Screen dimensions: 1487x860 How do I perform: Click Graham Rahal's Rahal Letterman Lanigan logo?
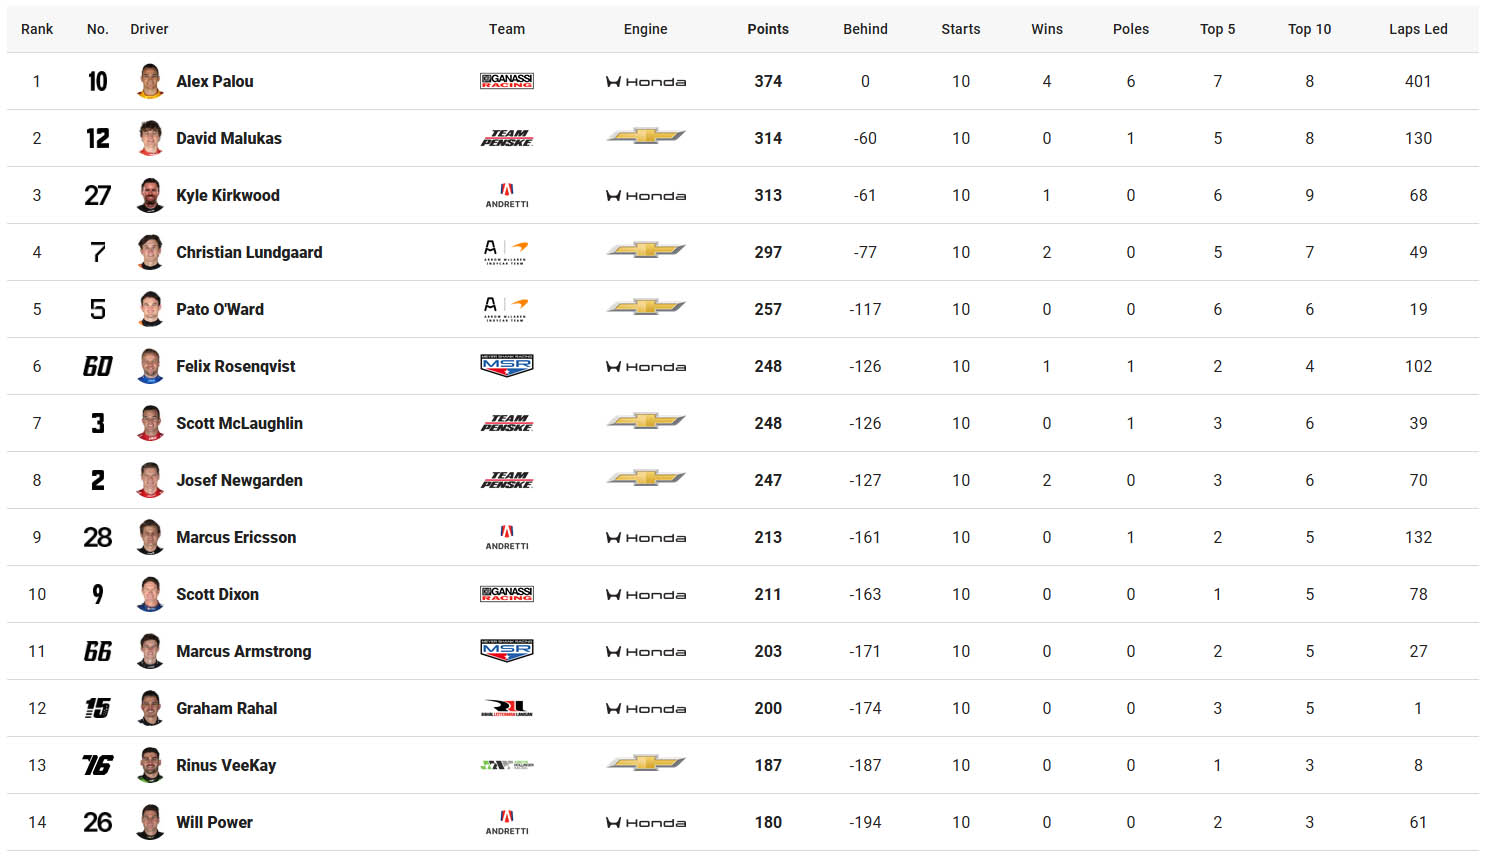(507, 708)
